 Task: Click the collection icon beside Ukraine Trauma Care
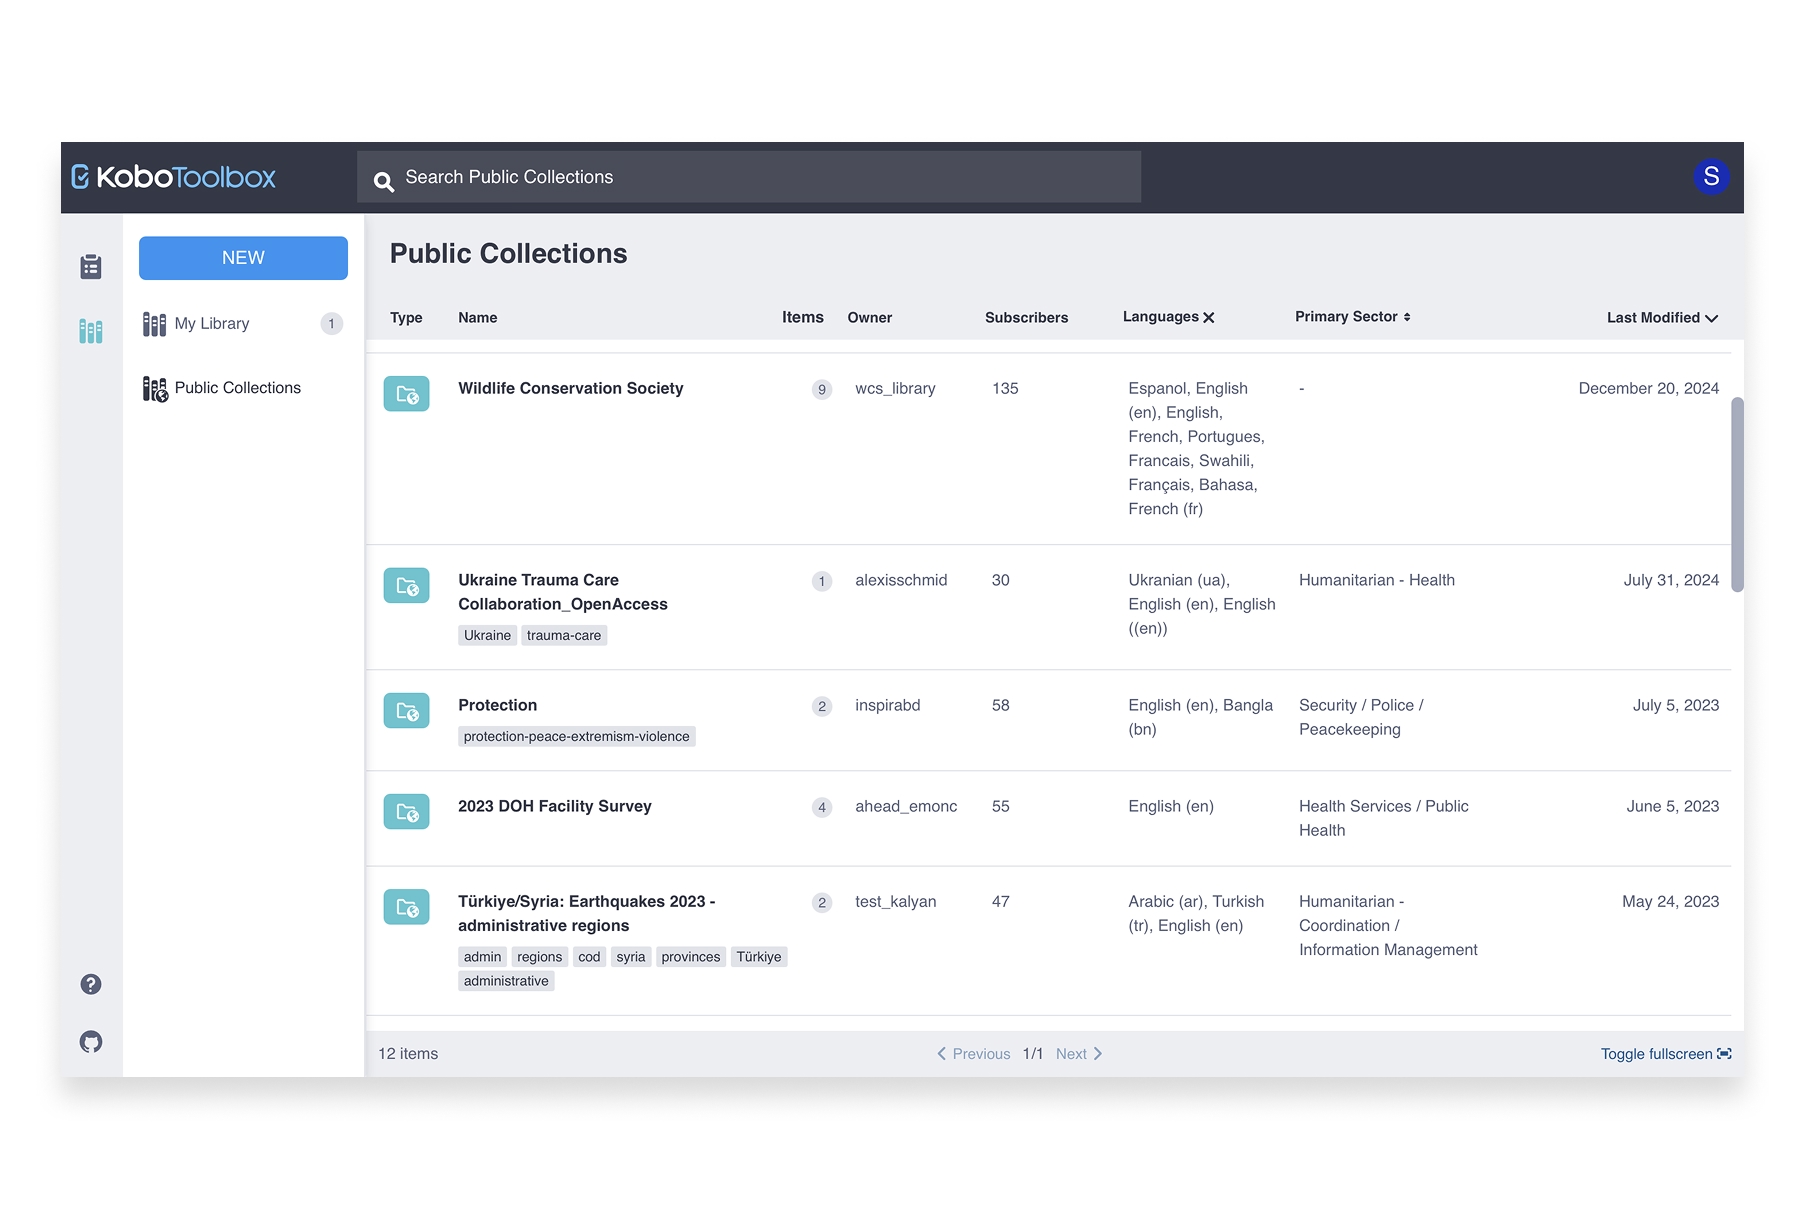(406, 585)
